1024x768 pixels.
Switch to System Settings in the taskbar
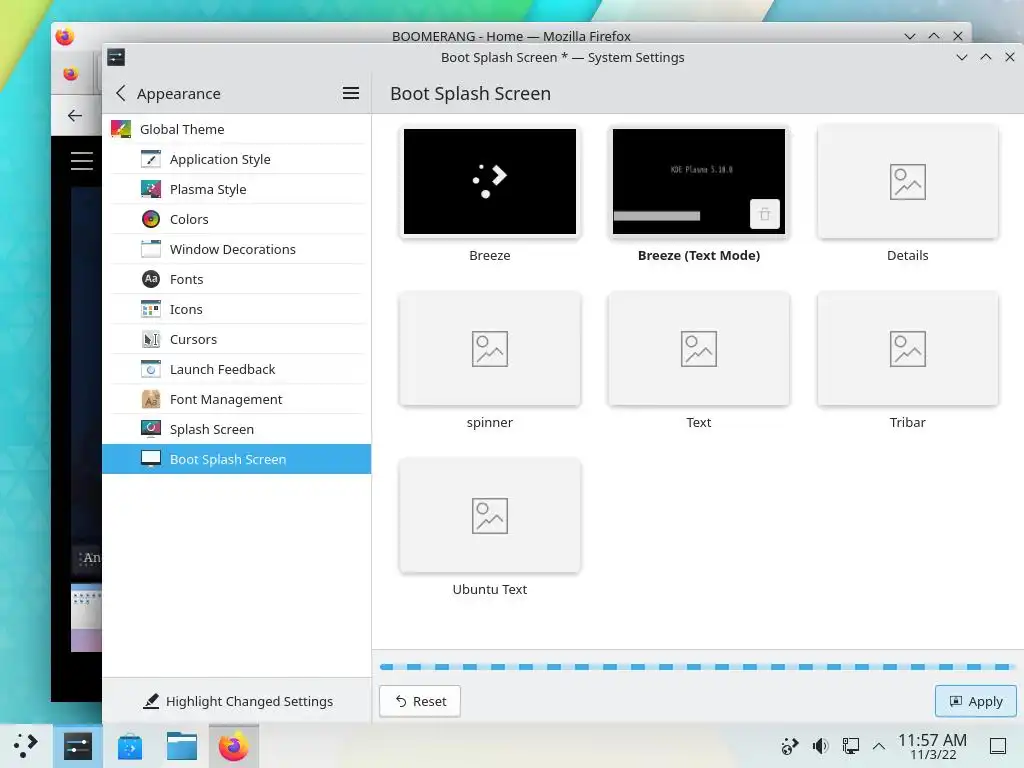[78, 746]
